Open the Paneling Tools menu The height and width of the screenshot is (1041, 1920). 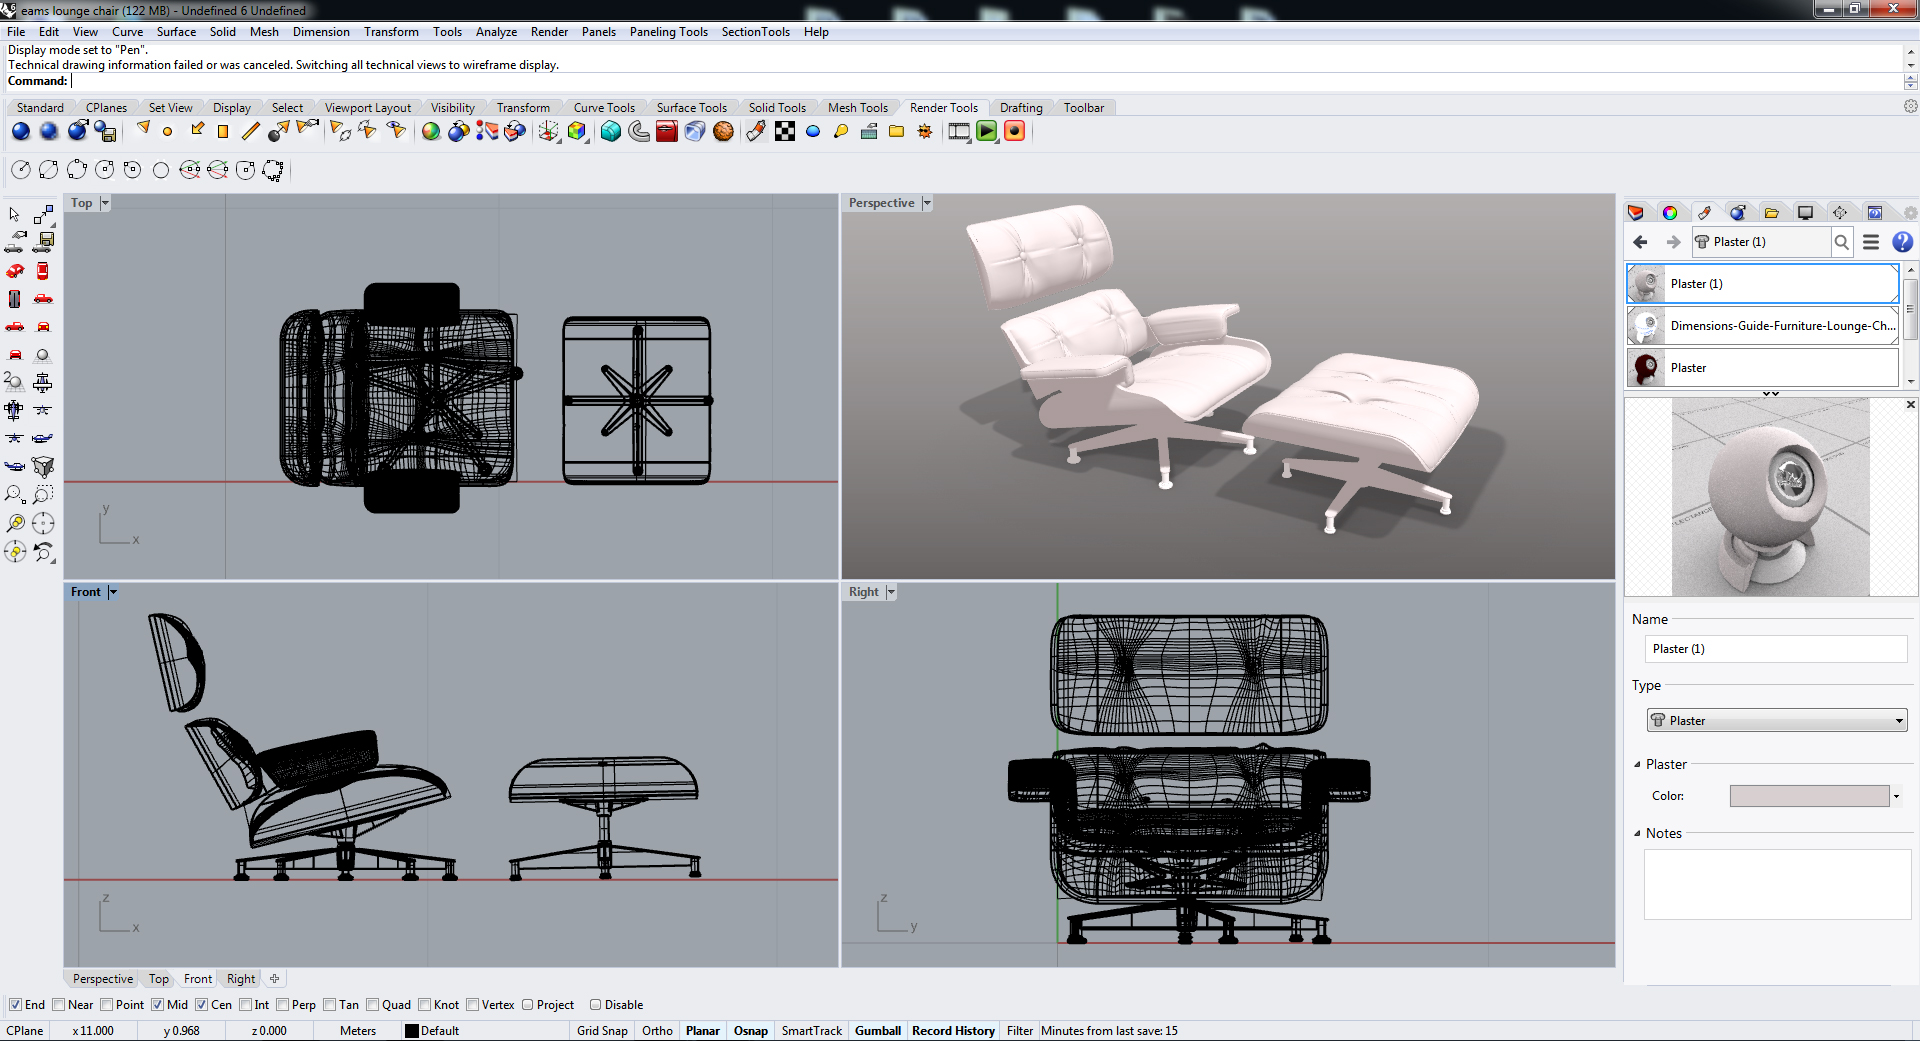tap(668, 32)
